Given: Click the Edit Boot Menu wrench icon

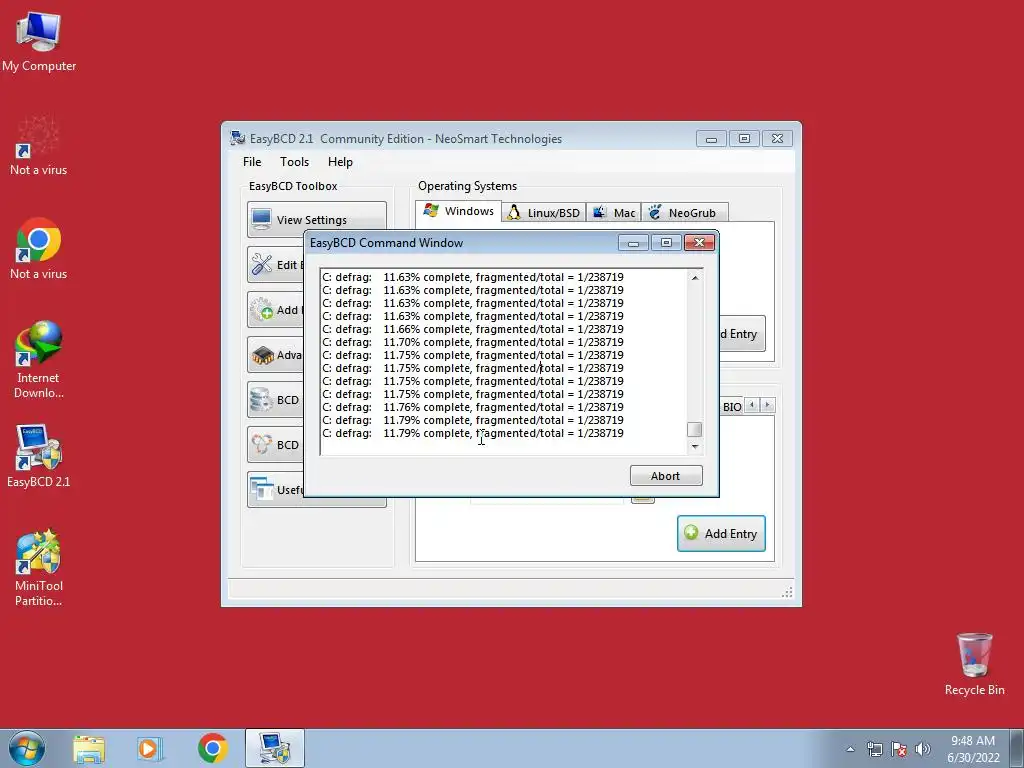Looking at the screenshot, I should point(262,264).
